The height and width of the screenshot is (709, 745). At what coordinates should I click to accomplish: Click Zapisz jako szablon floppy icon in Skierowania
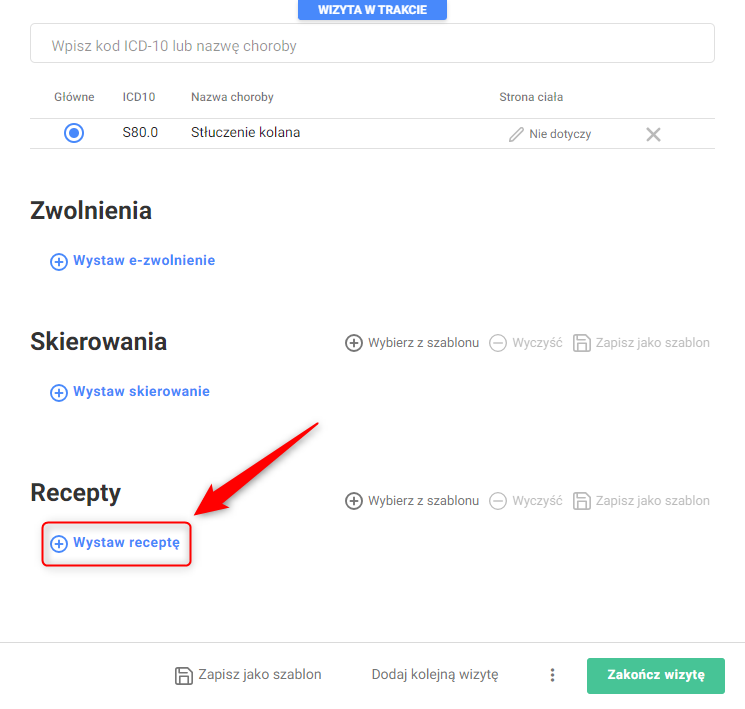pyautogui.click(x=582, y=343)
